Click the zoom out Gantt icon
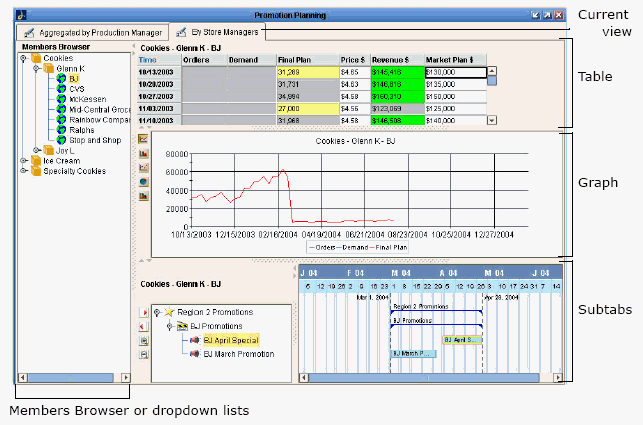The height and width of the screenshot is (425, 643). pos(144,354)
